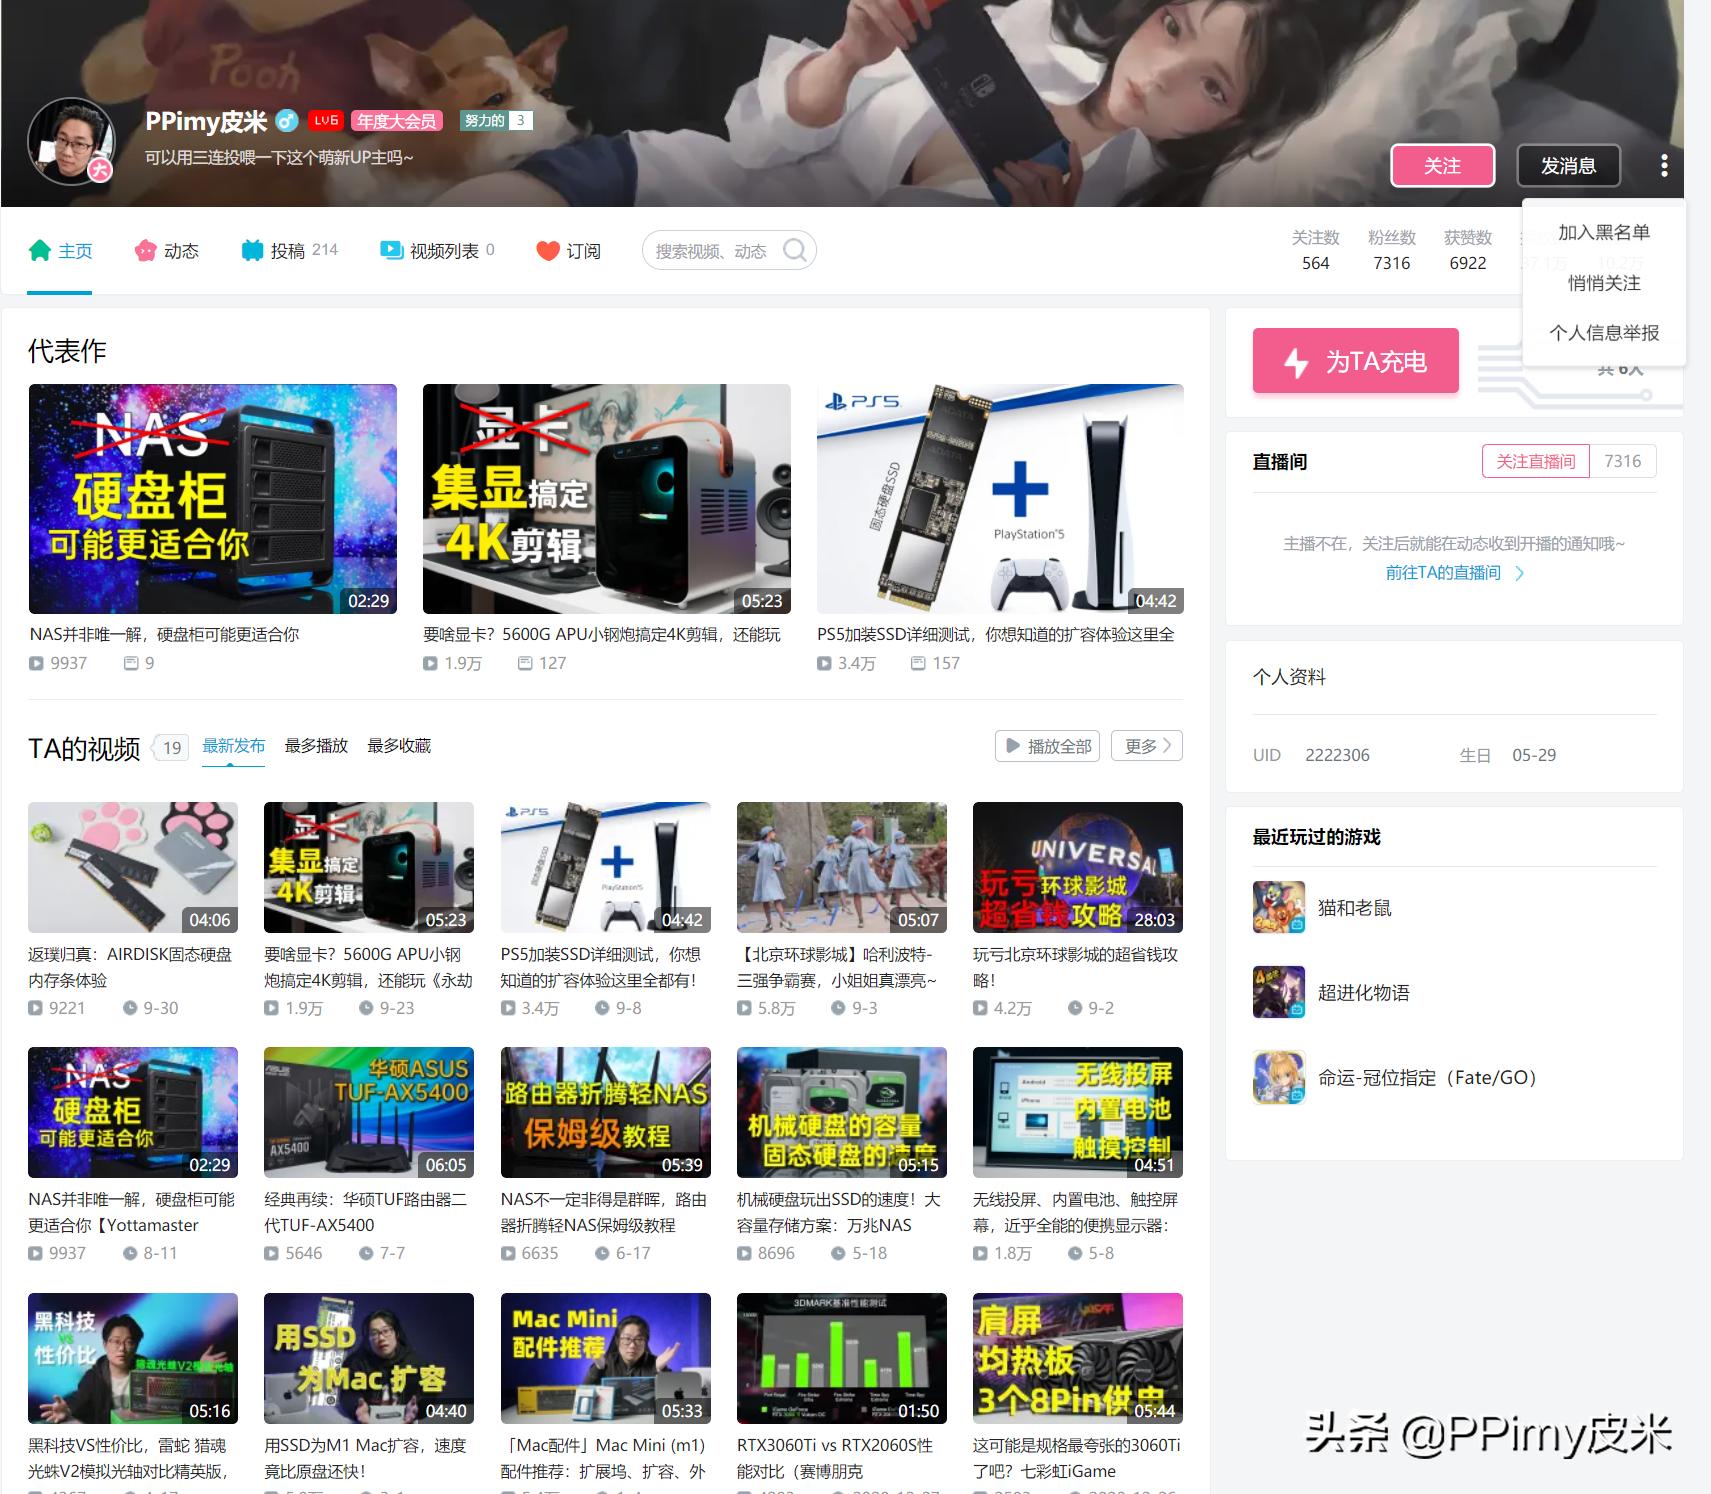The height and width of the screenshot is (1494, 1711).
Task: Open the 超进化物语 game name
Action: [1364, 993]
